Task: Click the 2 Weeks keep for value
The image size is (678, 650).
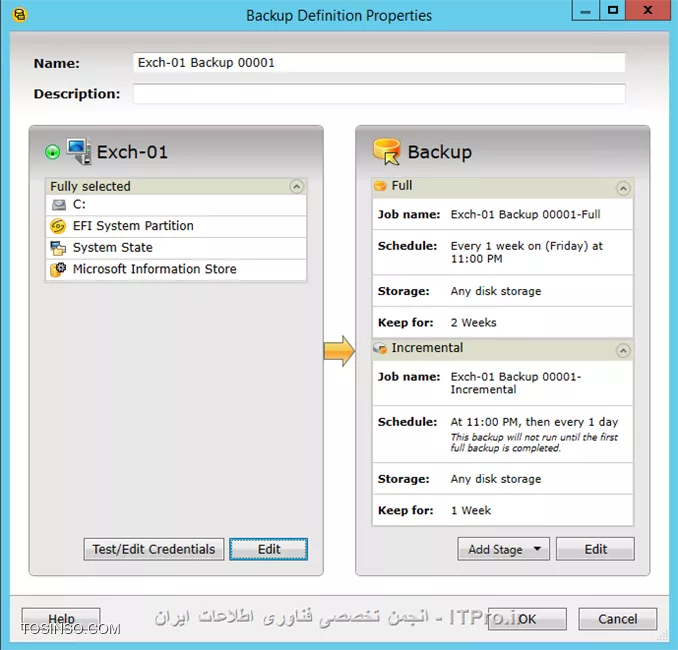Action: click(473, 323)
